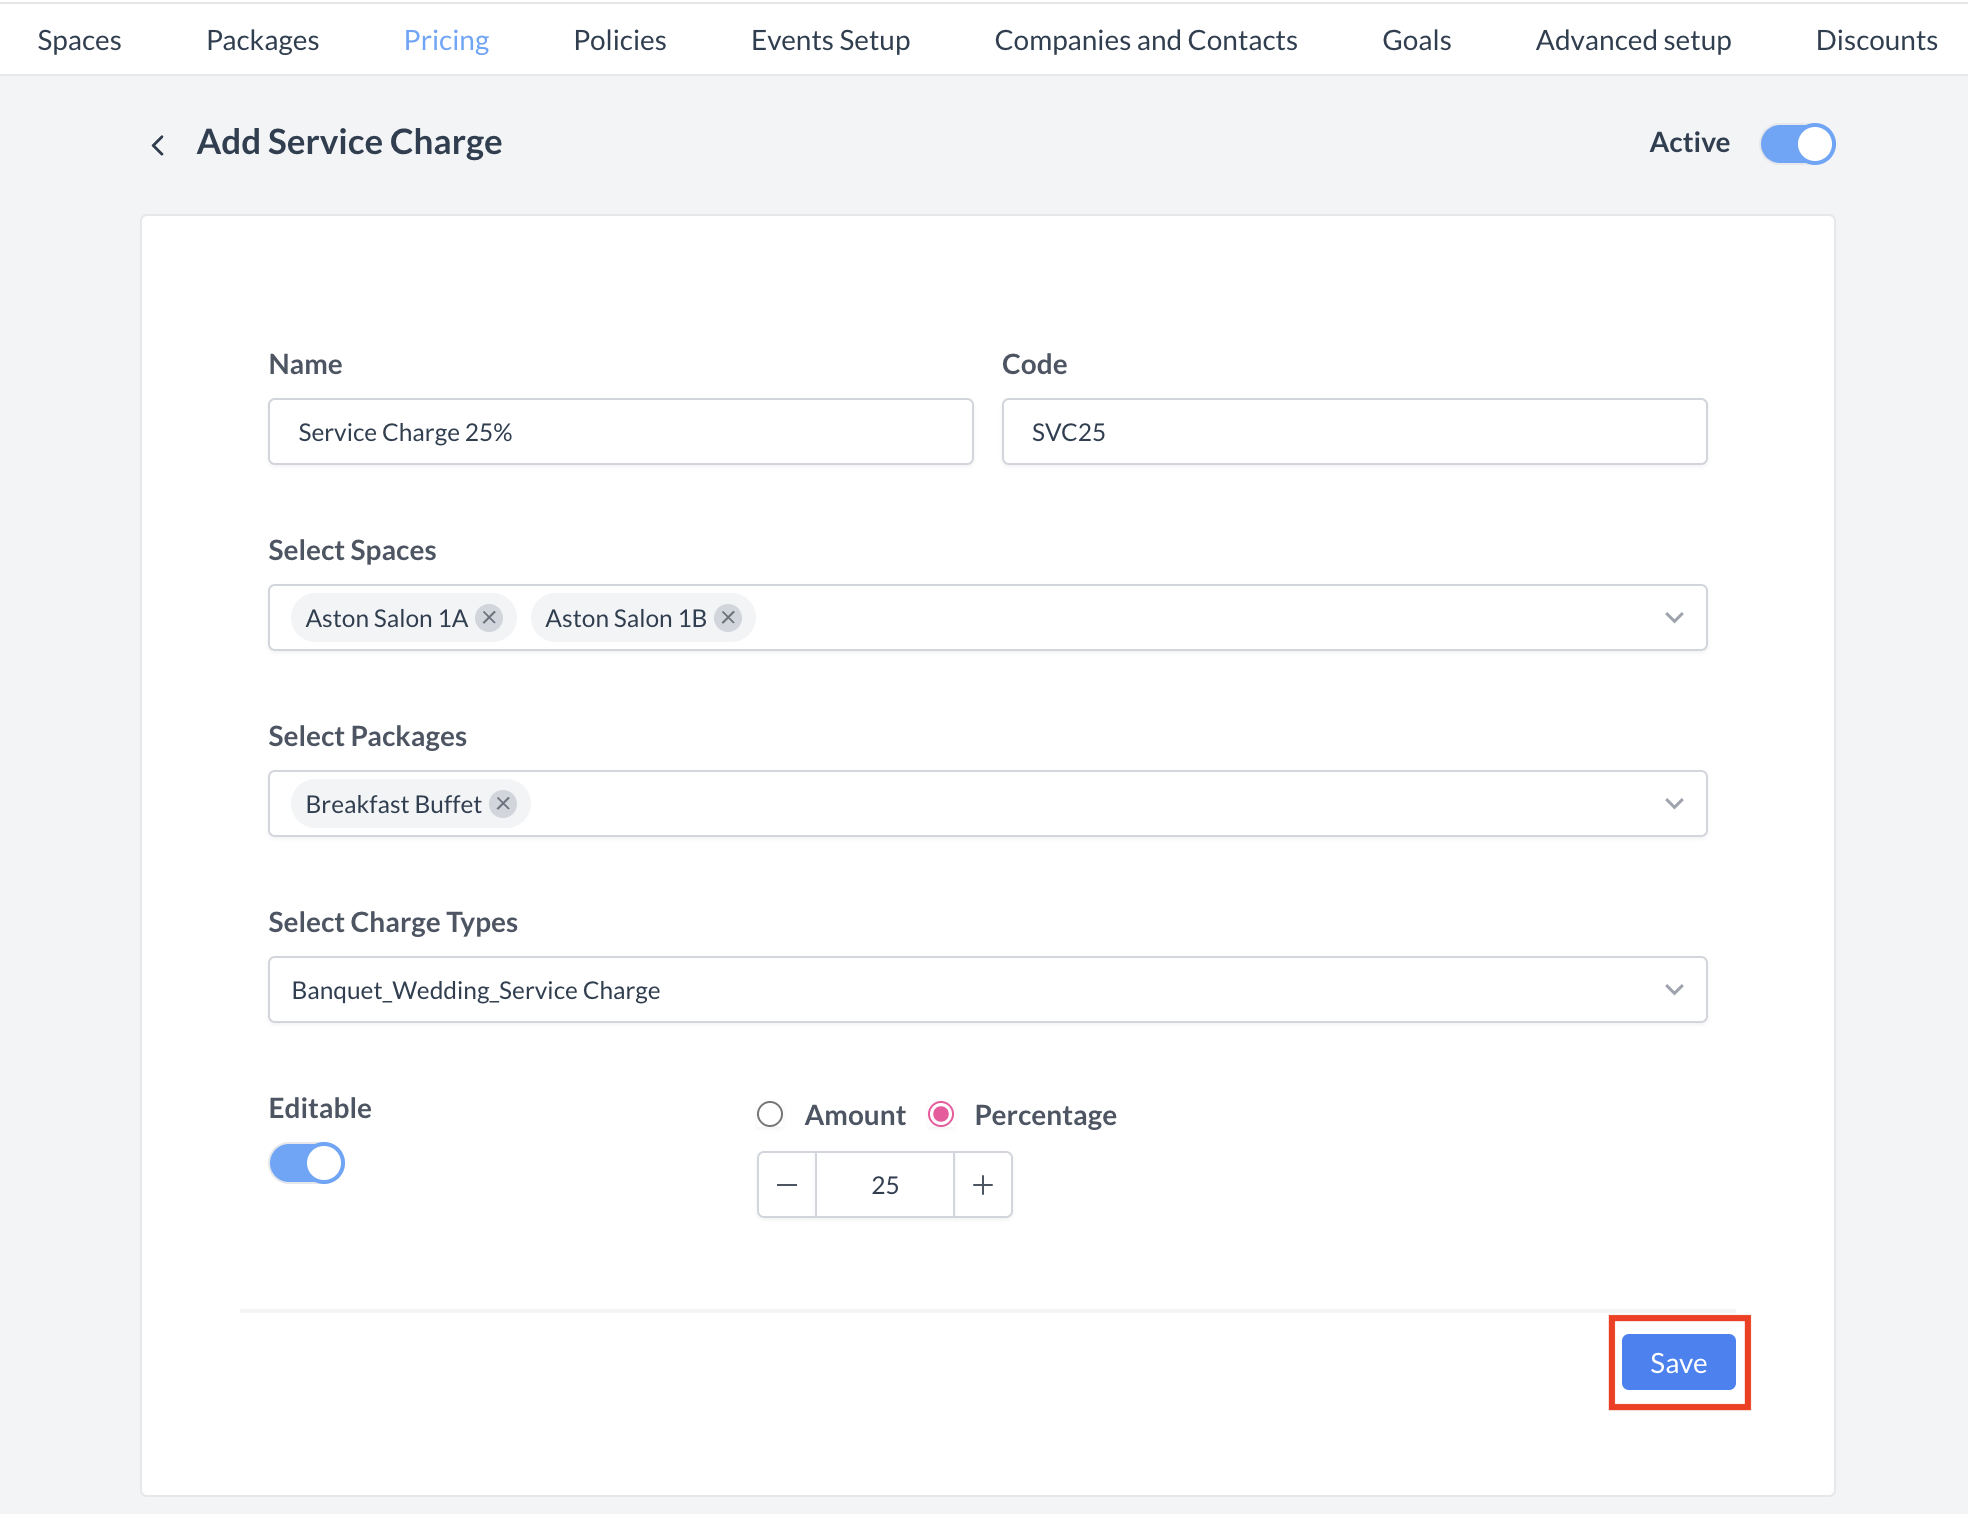
Task: Open the Companies and Contacts section
Action: point(1145,40)
